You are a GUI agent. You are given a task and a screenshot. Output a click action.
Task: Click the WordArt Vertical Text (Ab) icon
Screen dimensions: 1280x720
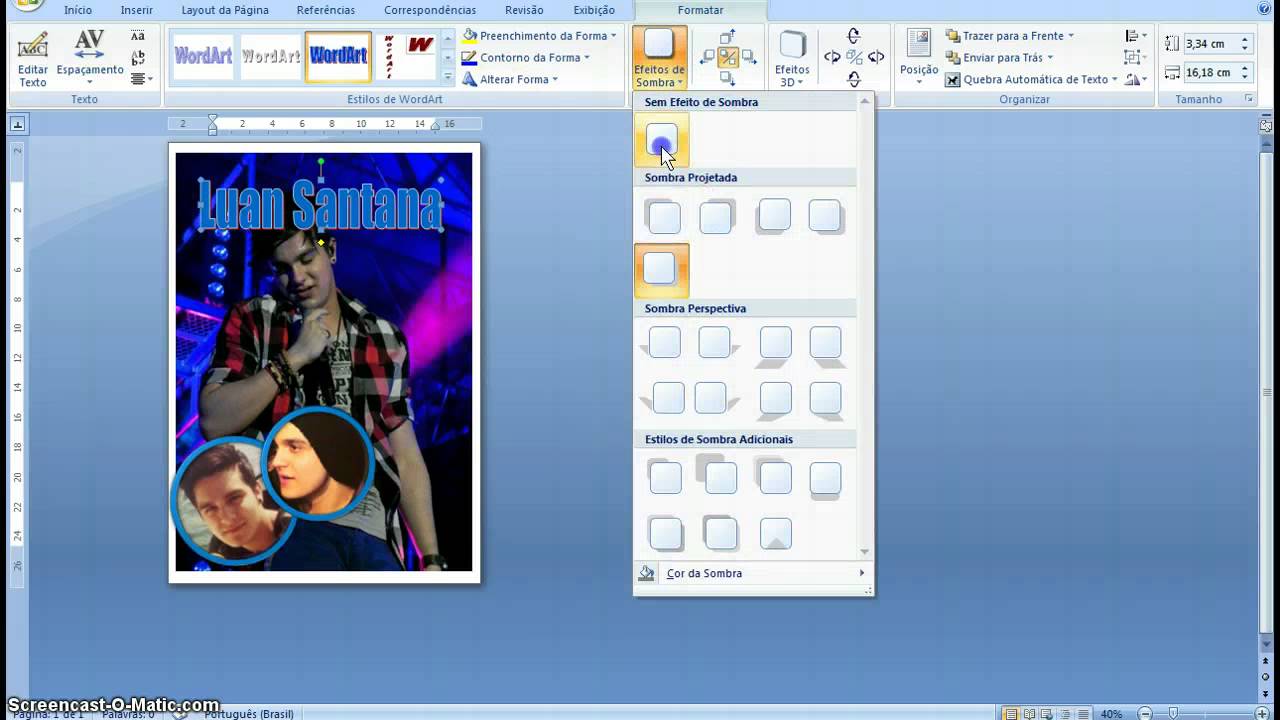tap(138, 57)
